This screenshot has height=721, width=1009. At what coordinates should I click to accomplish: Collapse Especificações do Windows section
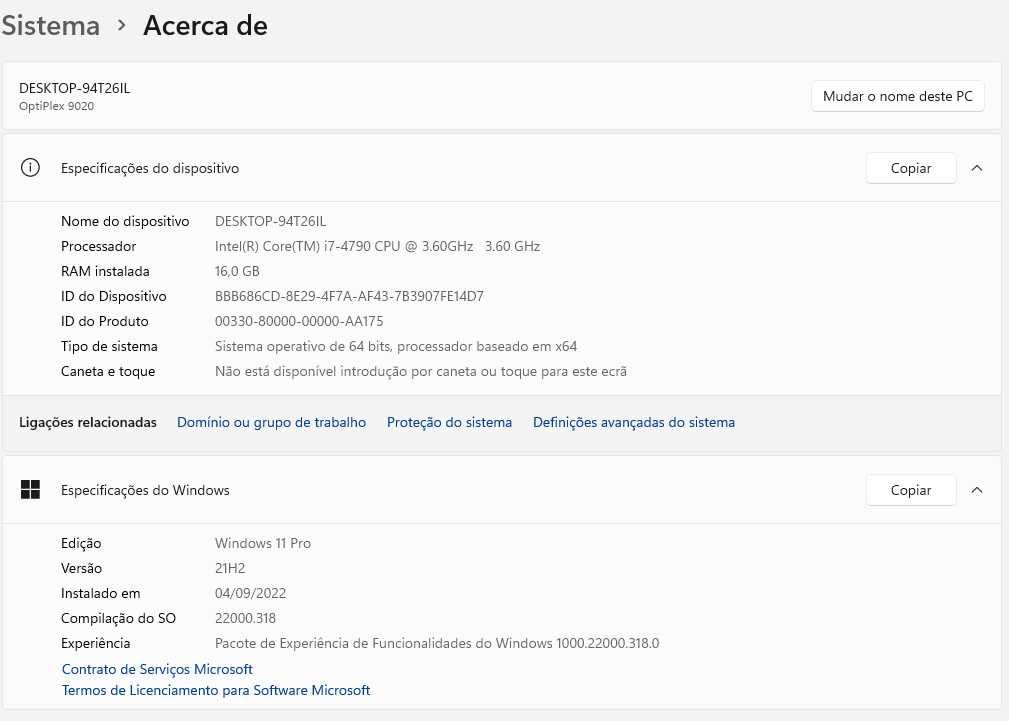977,490
